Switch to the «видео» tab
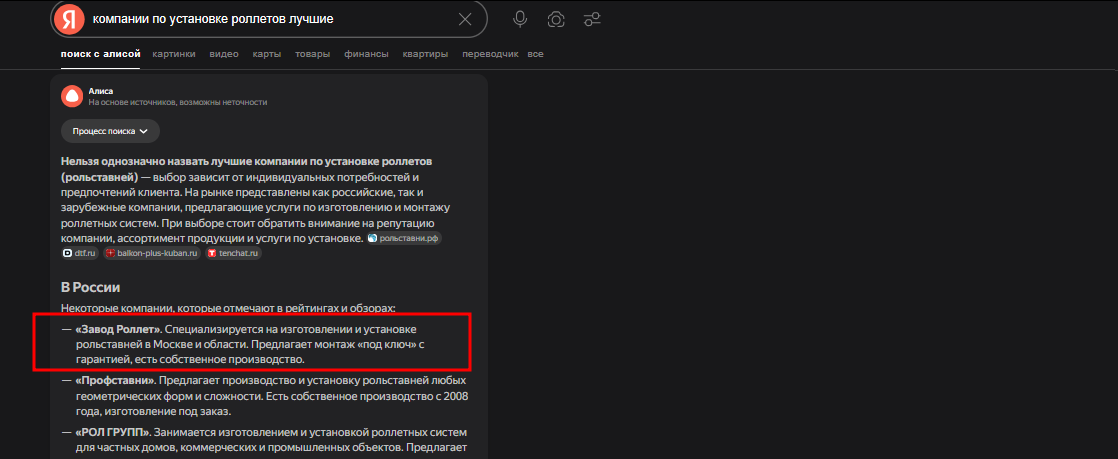 (x=224, y=54)
